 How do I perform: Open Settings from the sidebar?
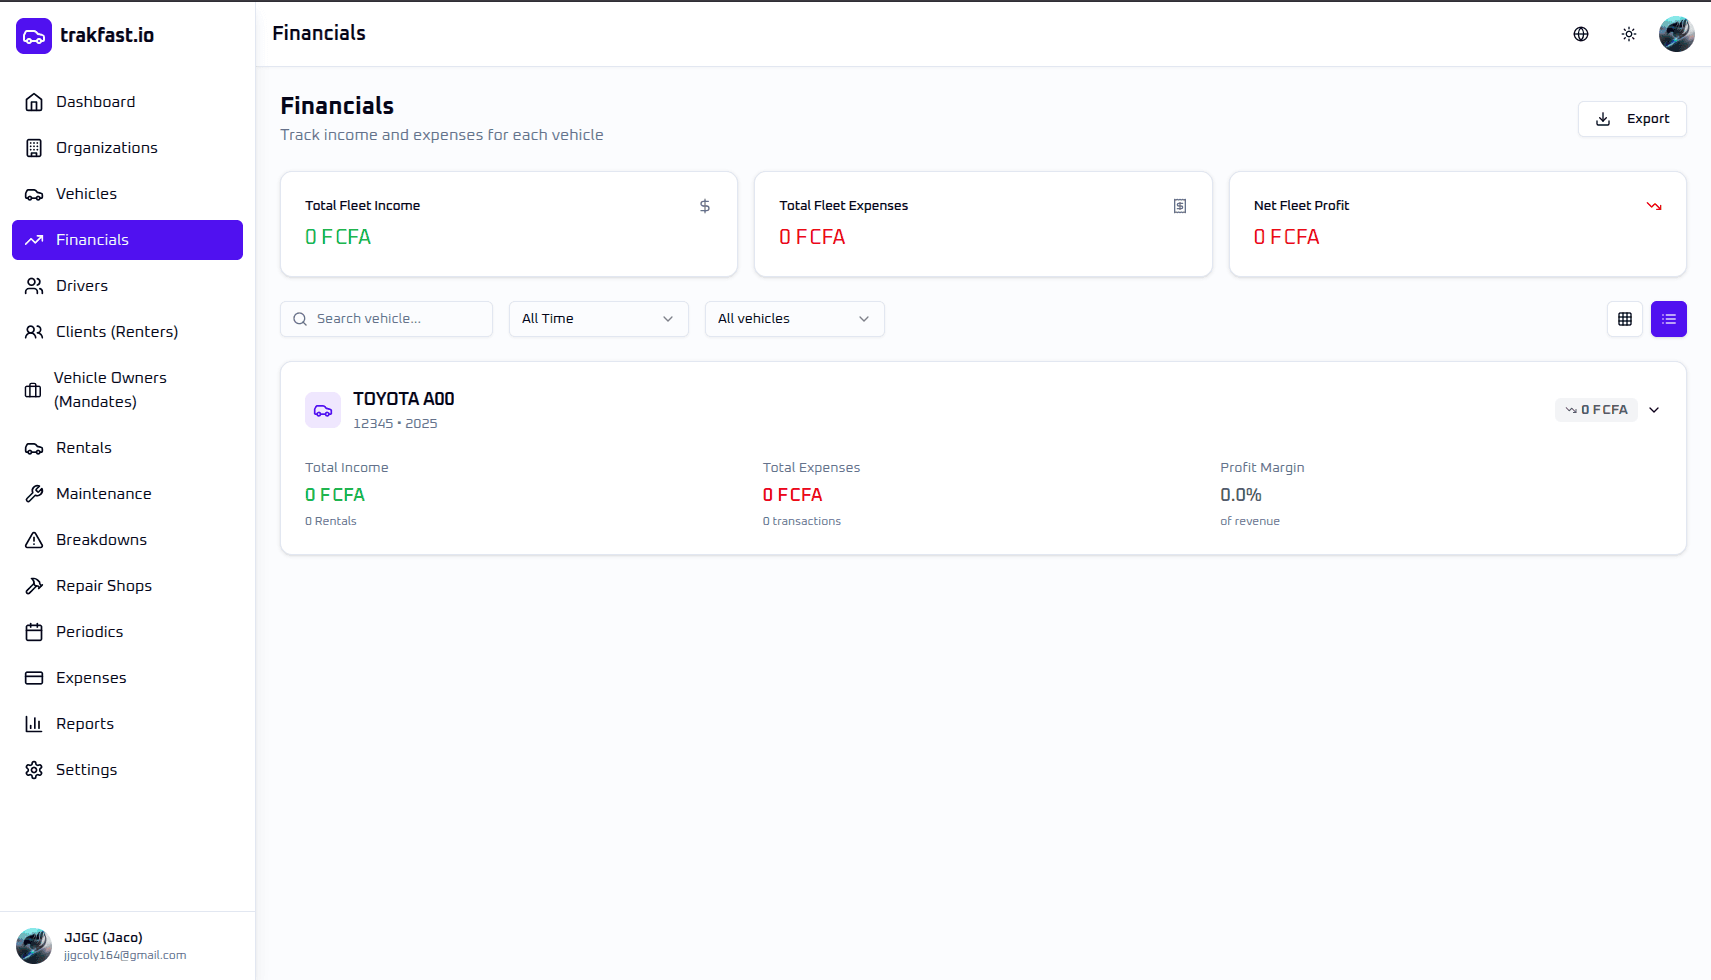(x=86, y=770)
